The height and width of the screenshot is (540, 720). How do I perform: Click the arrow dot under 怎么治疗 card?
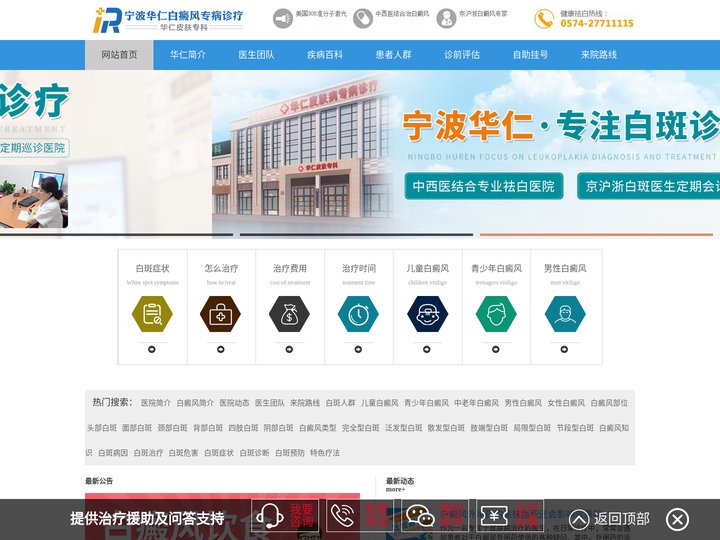coord(220,349)
